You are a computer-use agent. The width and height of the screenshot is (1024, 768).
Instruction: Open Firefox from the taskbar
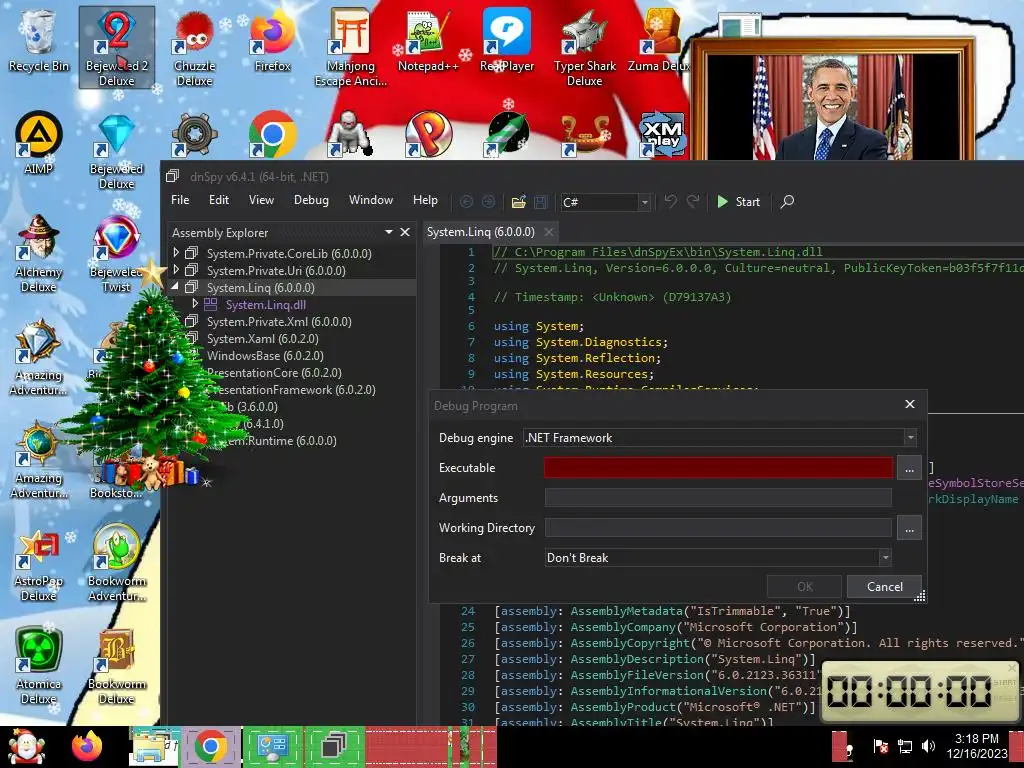point(87,746)
